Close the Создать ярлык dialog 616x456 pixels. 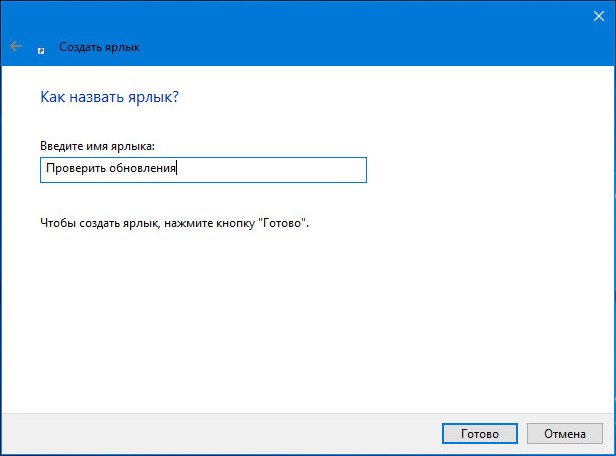pos(599,16)
